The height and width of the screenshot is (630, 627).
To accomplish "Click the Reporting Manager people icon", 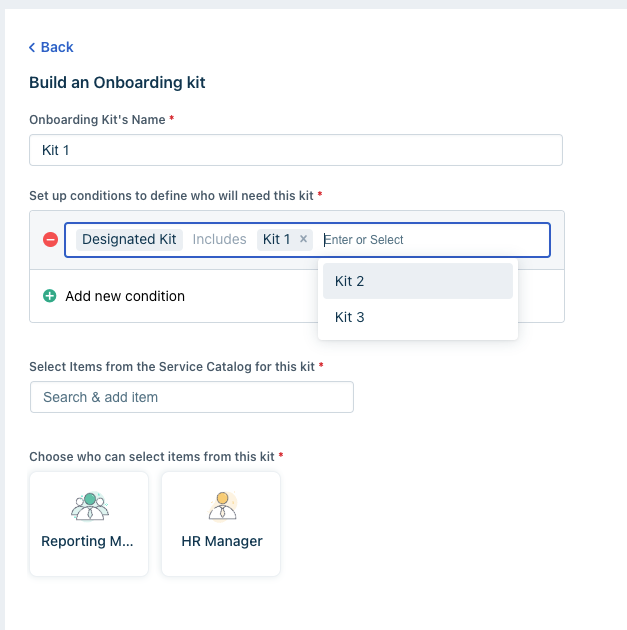I will click(90, 506).
